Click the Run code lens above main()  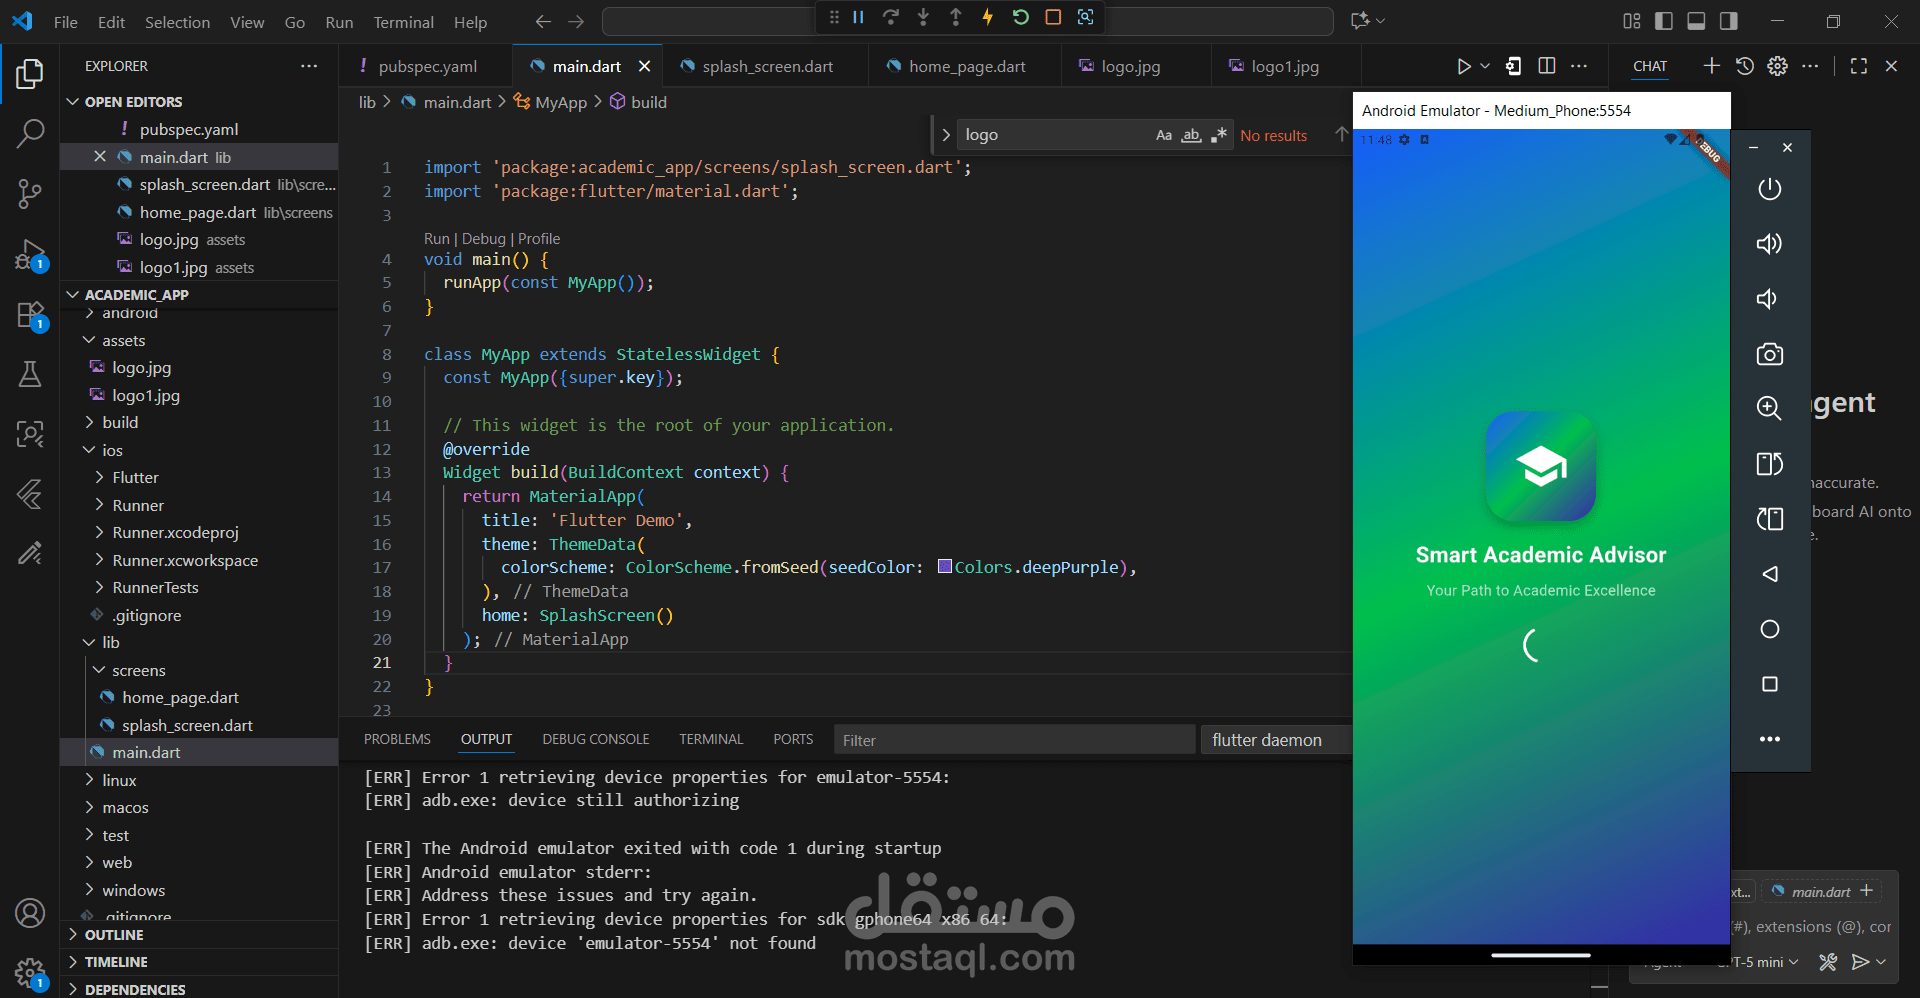[436, 239]
